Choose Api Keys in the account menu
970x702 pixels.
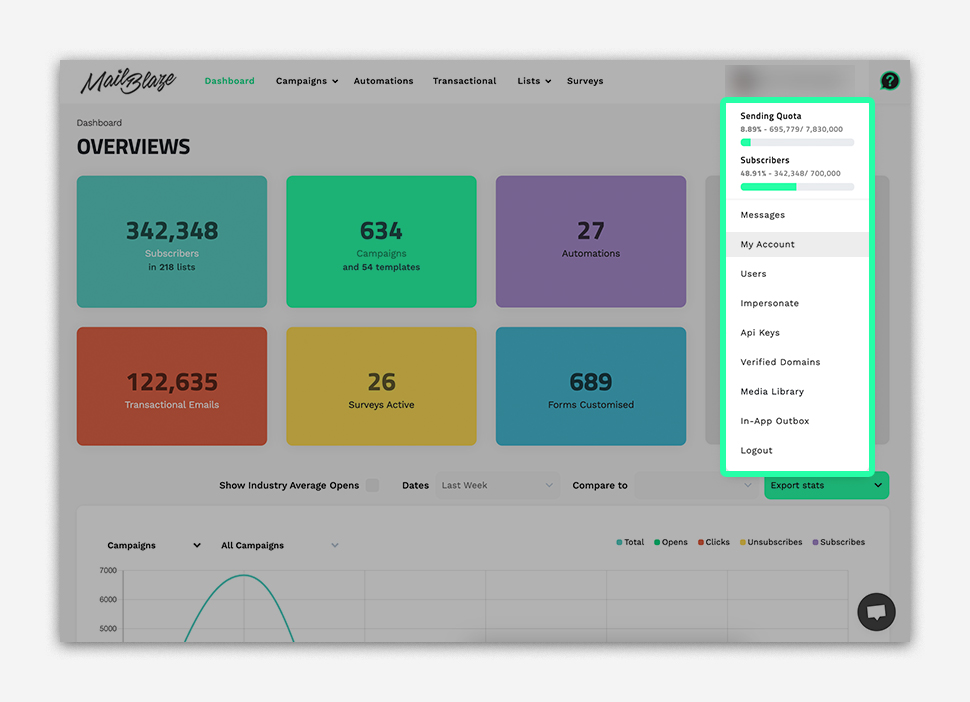pyautogui.click(x=760, y=333)
